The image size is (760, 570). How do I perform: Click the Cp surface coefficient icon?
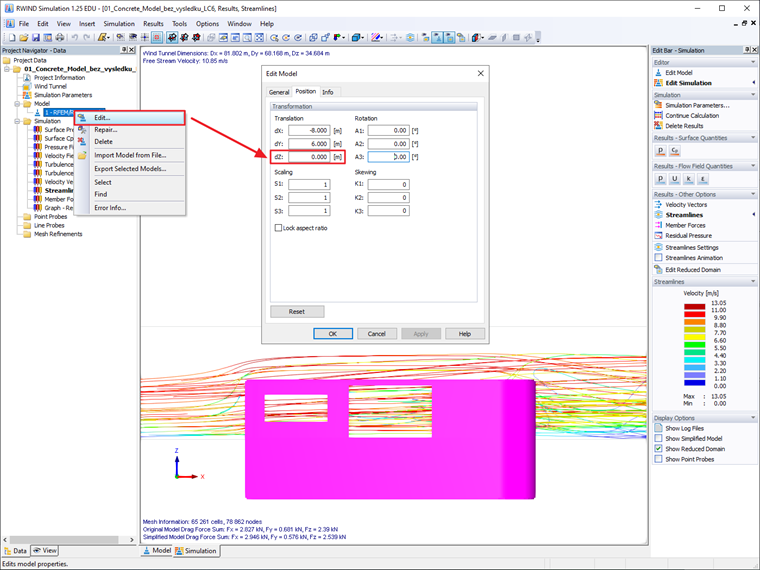tap(674, 151)
